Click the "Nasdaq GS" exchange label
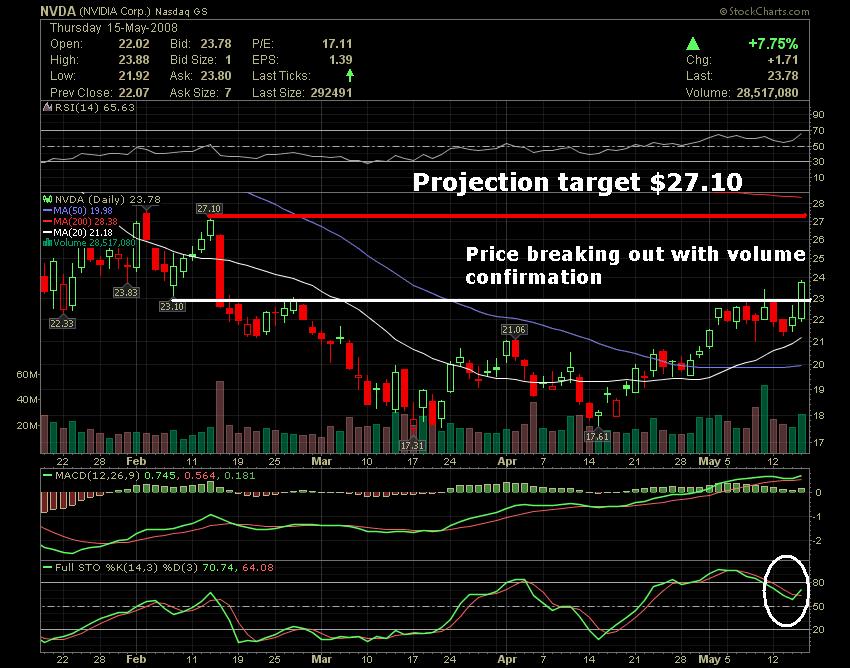850x668 pixels. click(182, 11)
